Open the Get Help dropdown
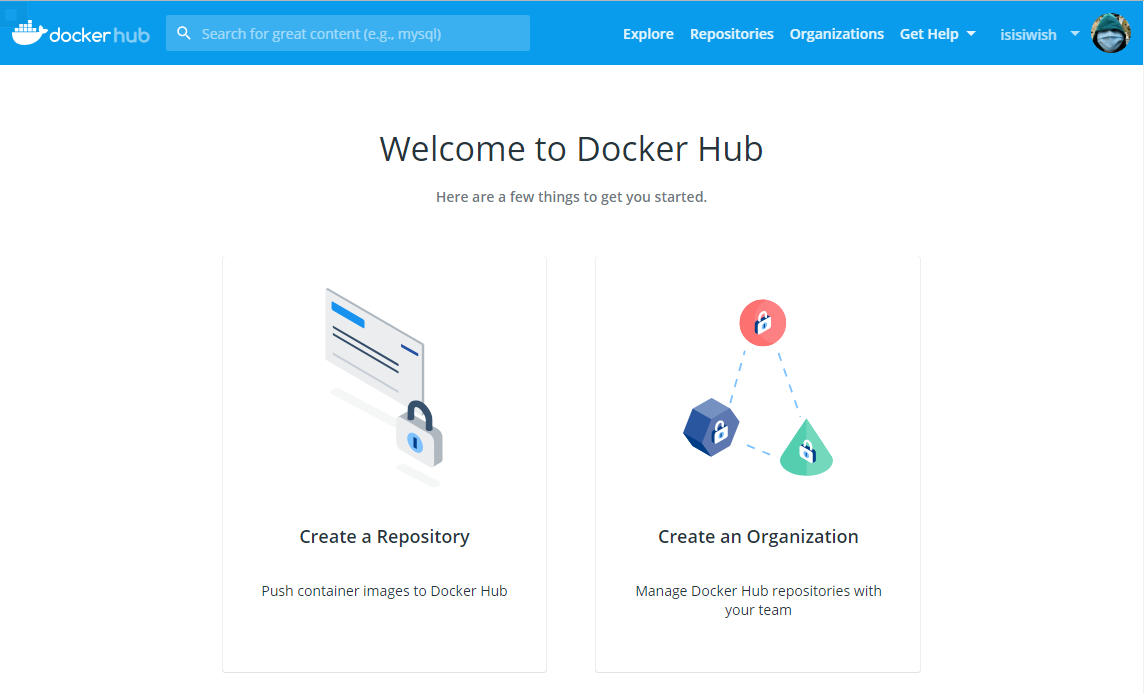Viewport: 1144px width, 694px height. click(x=929, y=33)
